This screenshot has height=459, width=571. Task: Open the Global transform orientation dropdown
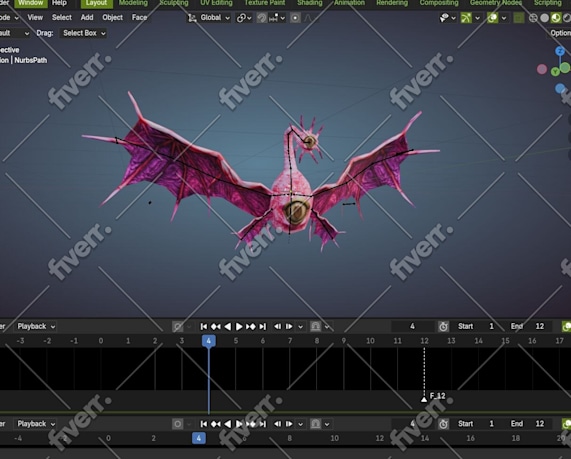(210, 17)
